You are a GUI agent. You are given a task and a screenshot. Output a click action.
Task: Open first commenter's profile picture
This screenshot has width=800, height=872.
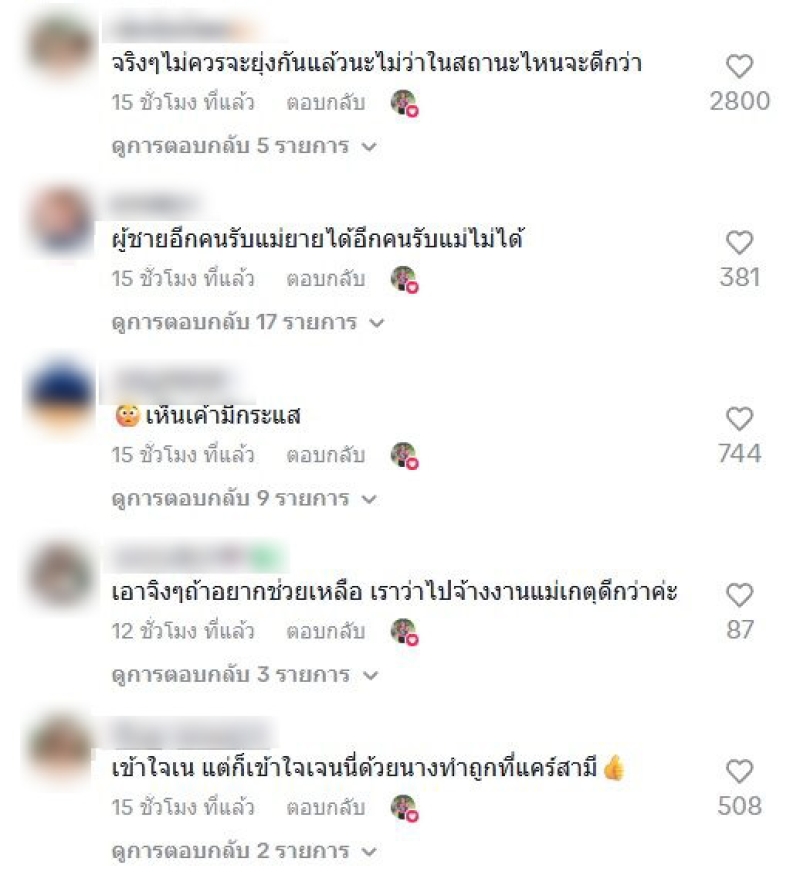[x=60, y=47]
